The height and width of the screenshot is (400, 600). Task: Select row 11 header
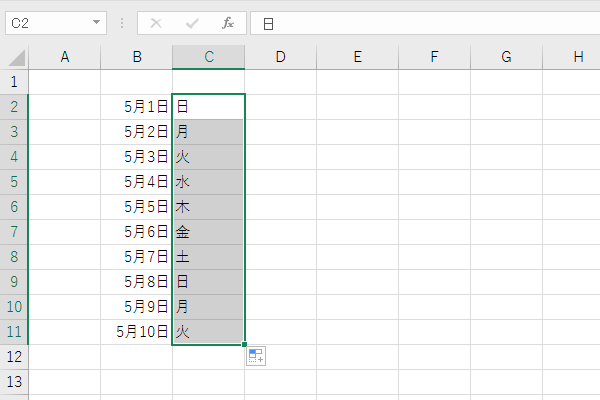tap(14, 332)
